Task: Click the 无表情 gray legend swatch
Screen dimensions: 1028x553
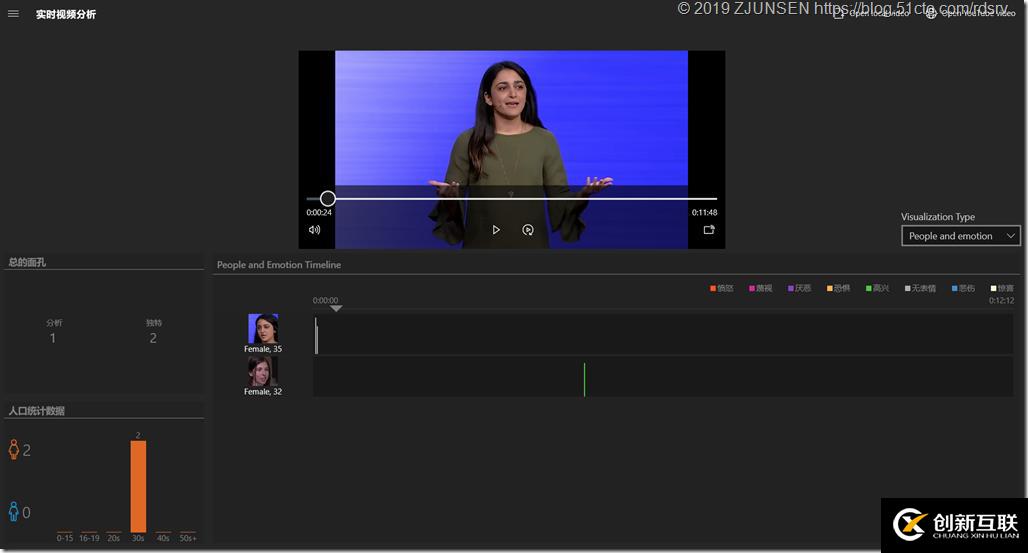Action: coord(908,289)
